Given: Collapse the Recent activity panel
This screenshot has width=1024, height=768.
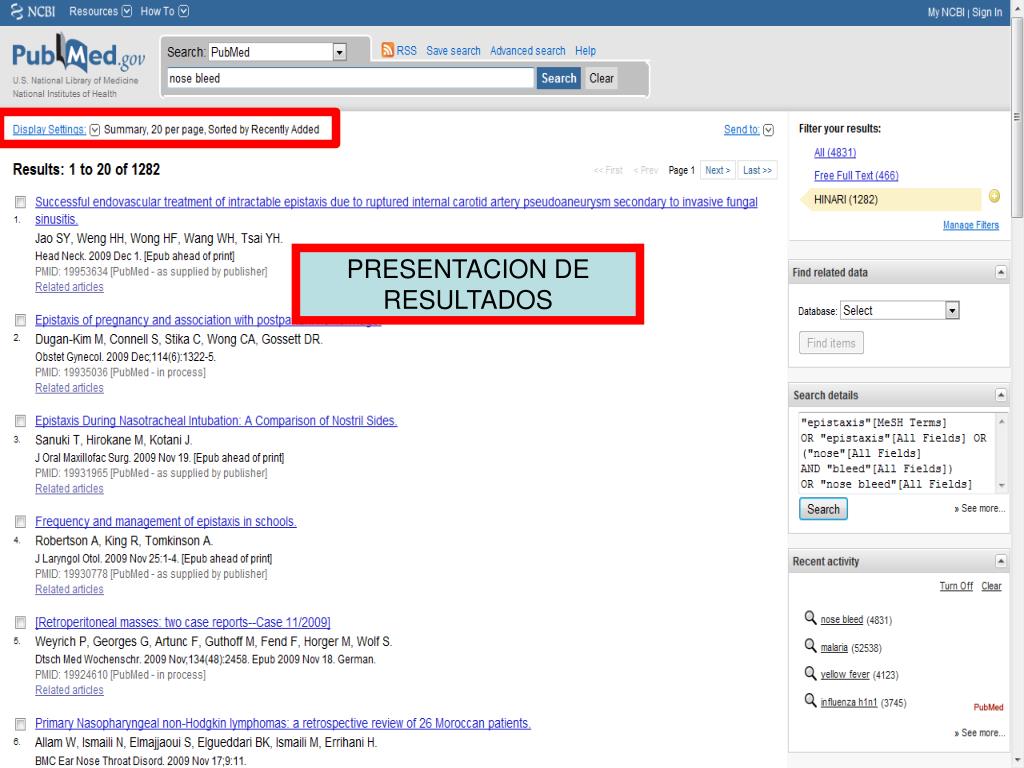Looking at the screenshot, I should click(x=1000, y=560).
